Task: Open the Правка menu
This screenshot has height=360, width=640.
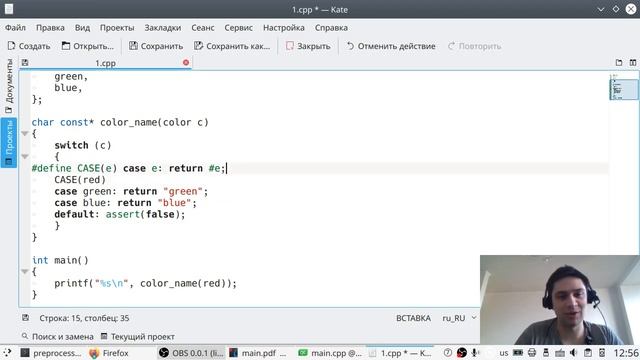Action: (x=50, y=28)
